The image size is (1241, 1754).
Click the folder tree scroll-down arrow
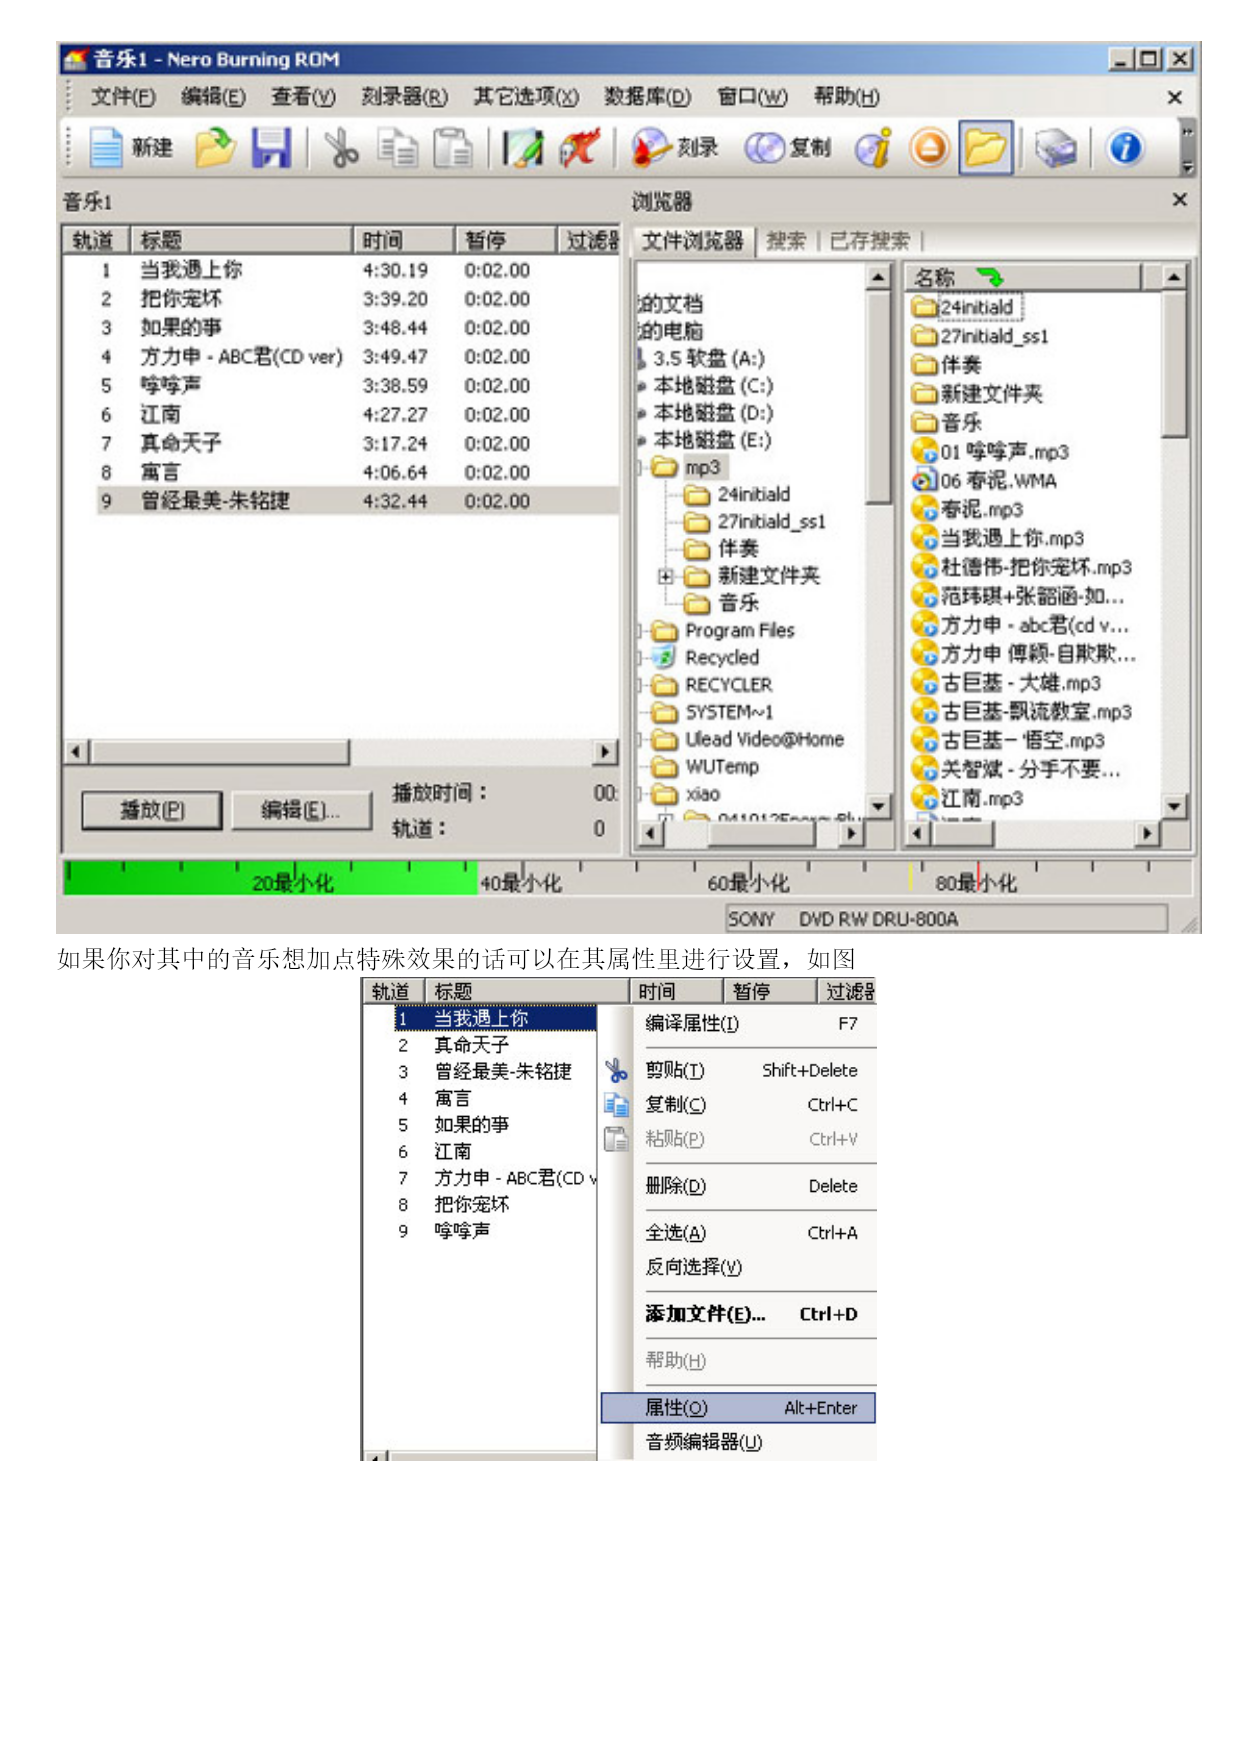[x=878, y=806]
